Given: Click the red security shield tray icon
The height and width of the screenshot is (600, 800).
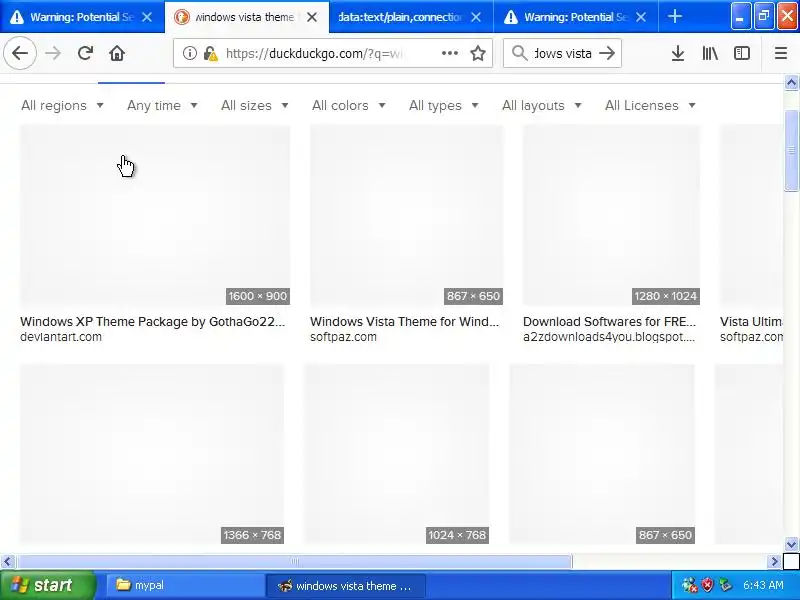Looking at the screenshot, I should (x=707, y=585).
